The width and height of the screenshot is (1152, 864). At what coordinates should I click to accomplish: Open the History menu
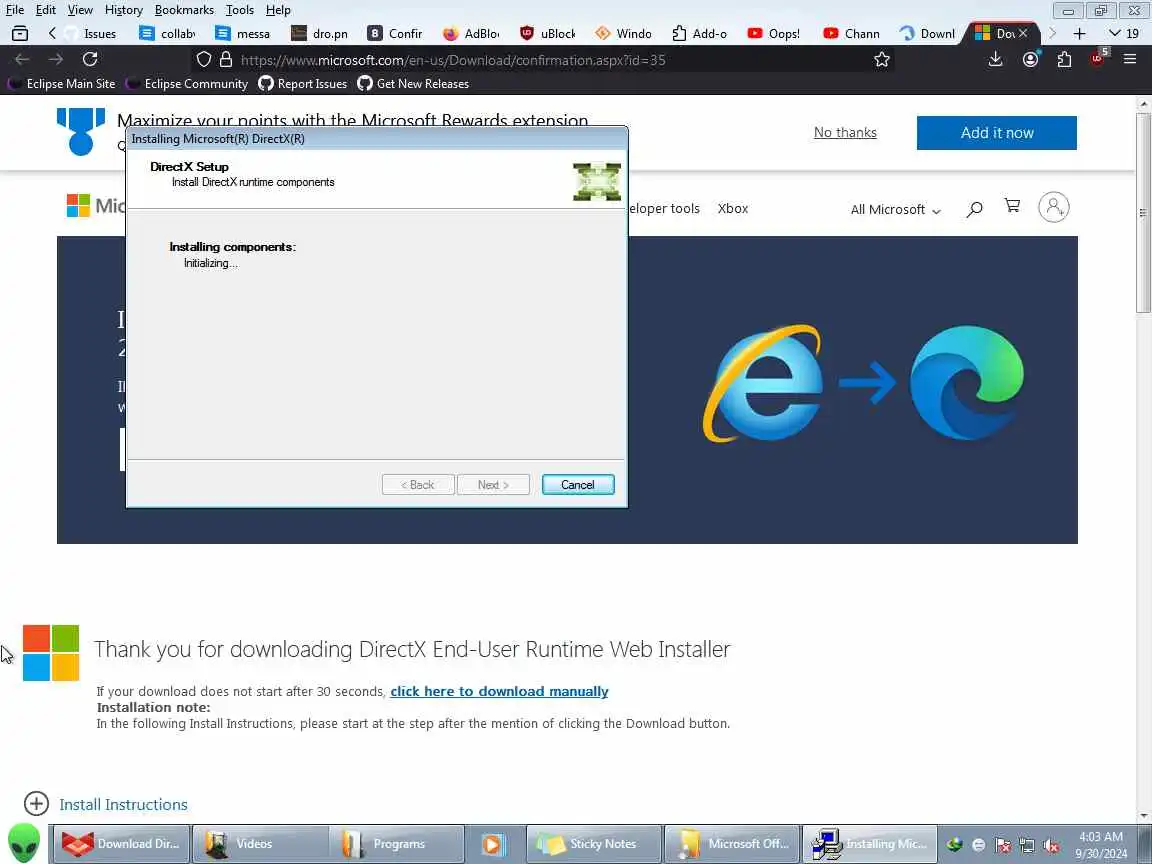[123, 10]
